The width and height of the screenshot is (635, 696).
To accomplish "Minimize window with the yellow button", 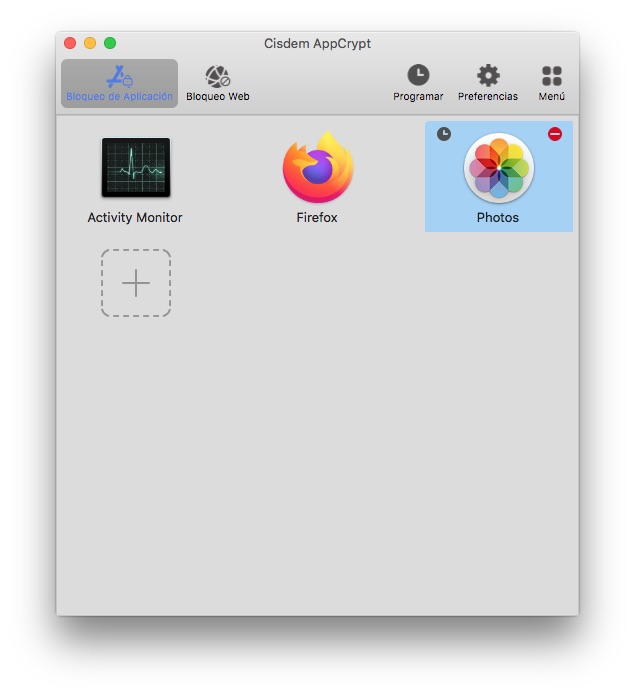I will point(90,43).
